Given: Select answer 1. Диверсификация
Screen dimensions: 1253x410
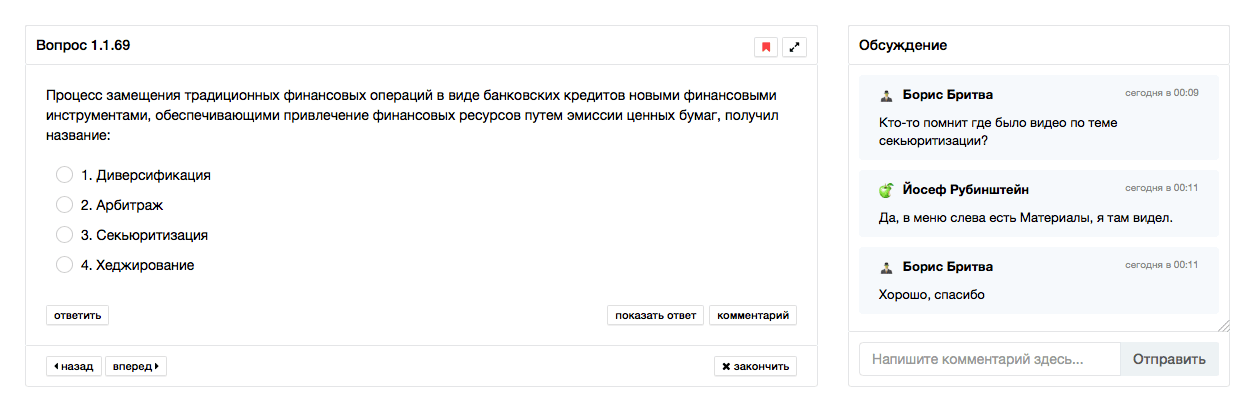Looking at the screenshot, I should (x=65, y=175).
